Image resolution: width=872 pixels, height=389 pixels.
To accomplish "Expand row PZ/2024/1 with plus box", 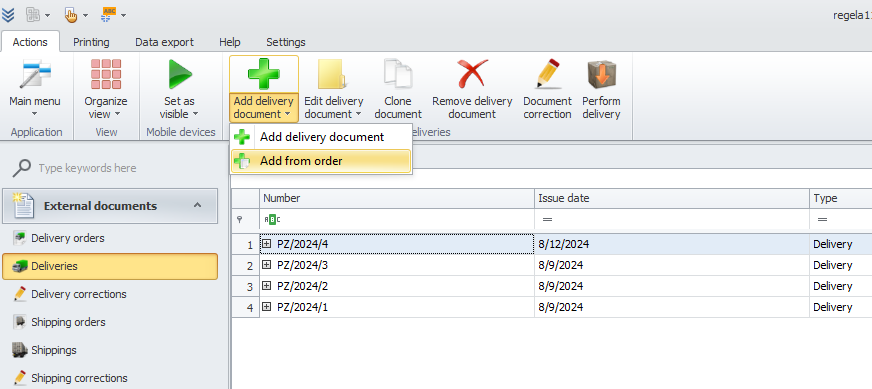I will click(x=266, y=307).
